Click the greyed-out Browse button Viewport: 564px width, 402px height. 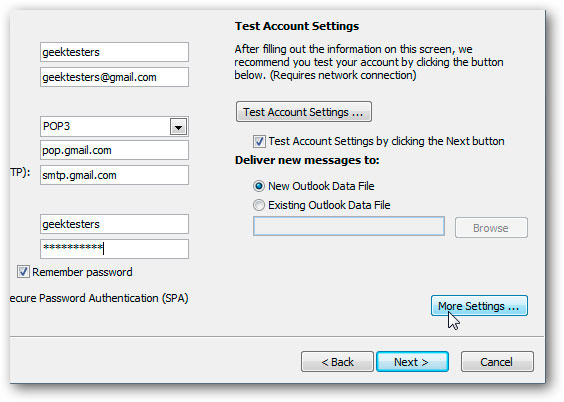[x=491, y=228]
